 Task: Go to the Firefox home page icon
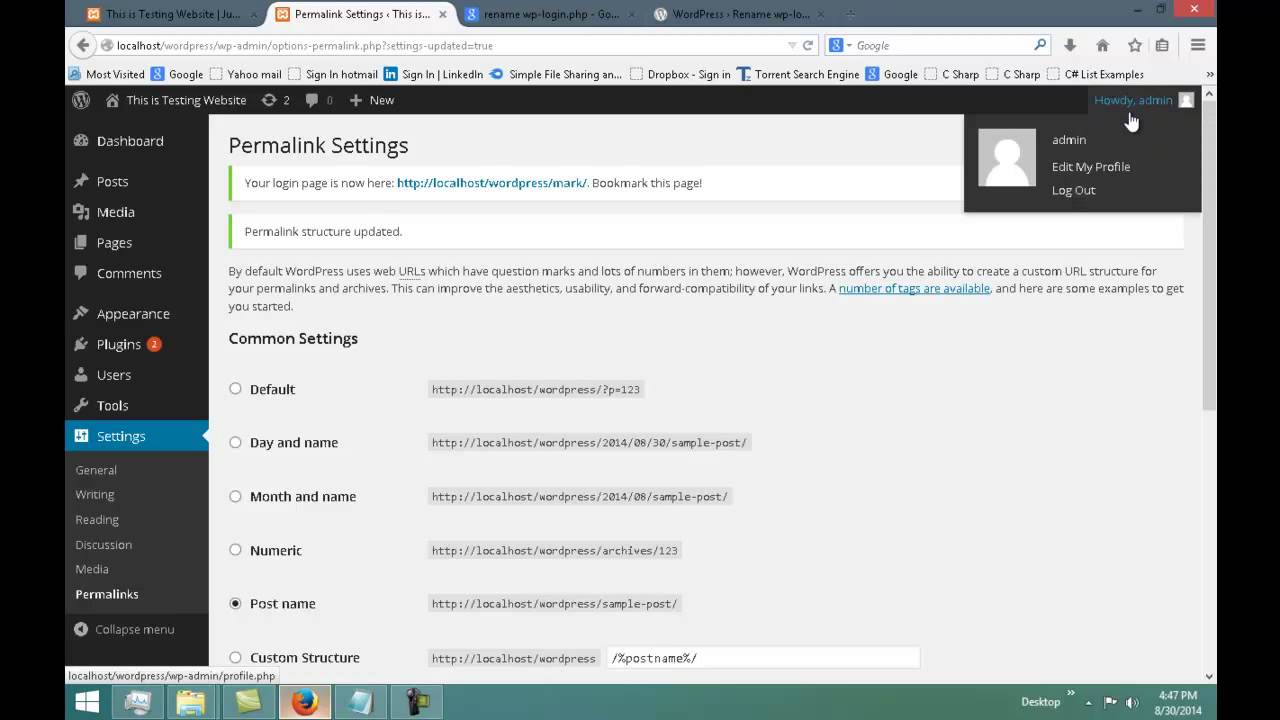tap(1102, 45)
